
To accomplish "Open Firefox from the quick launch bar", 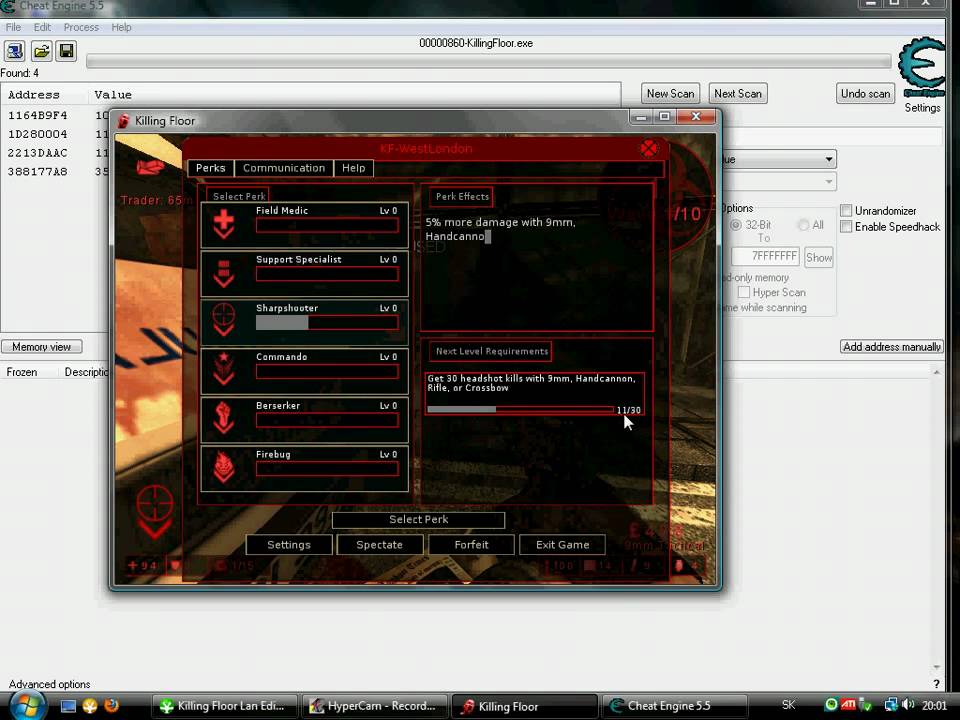I will (x=111, y=706).
